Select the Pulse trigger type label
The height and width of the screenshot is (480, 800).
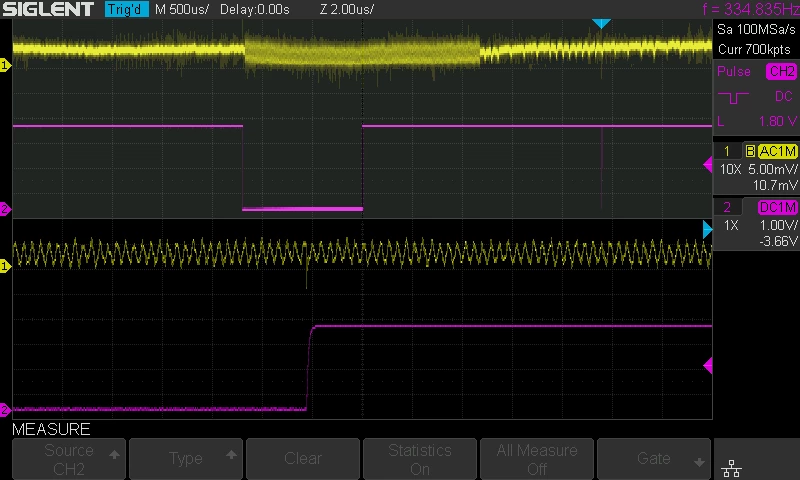pos(734,71)
